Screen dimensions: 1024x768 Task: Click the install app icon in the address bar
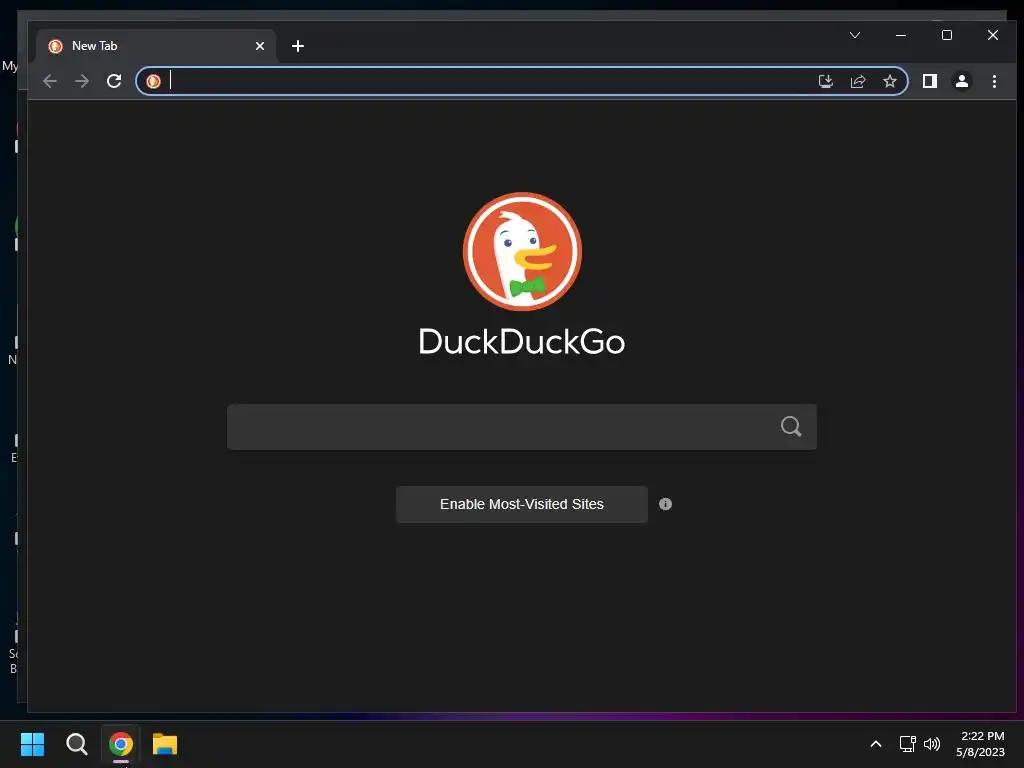click(x=825, y=81)
